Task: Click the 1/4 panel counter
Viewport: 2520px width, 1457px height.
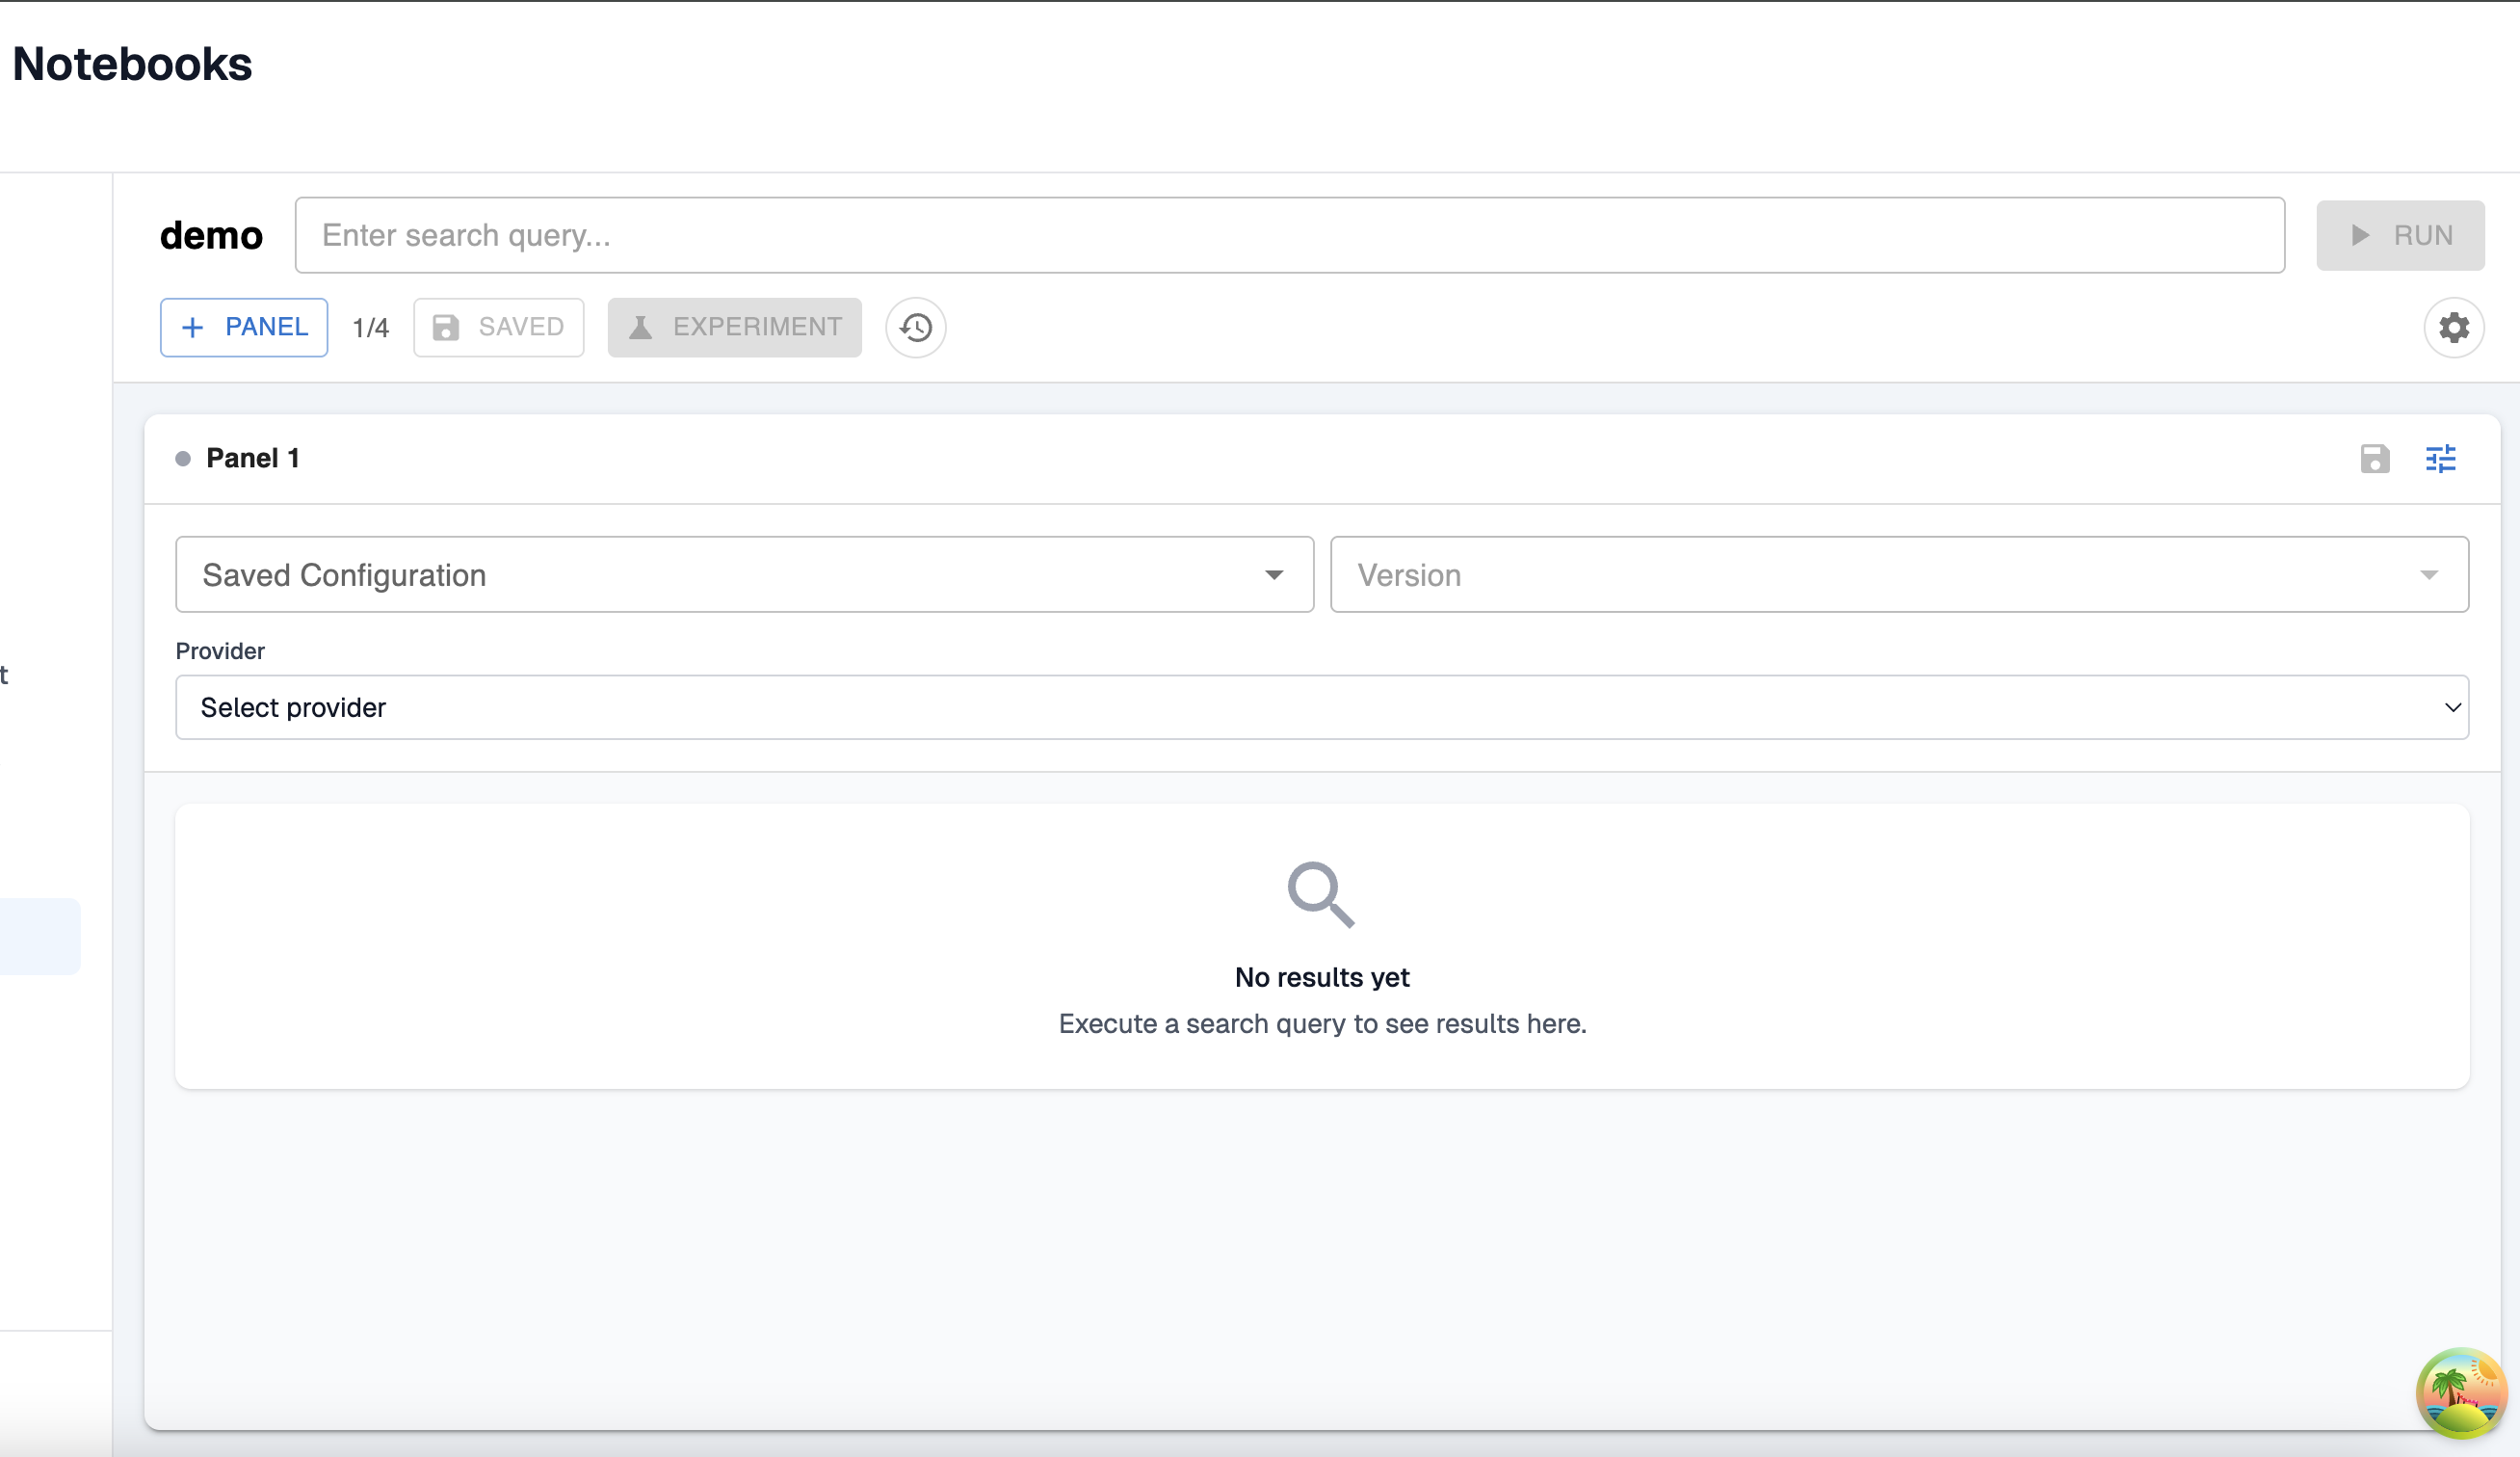Action: [x=370, y=328]
